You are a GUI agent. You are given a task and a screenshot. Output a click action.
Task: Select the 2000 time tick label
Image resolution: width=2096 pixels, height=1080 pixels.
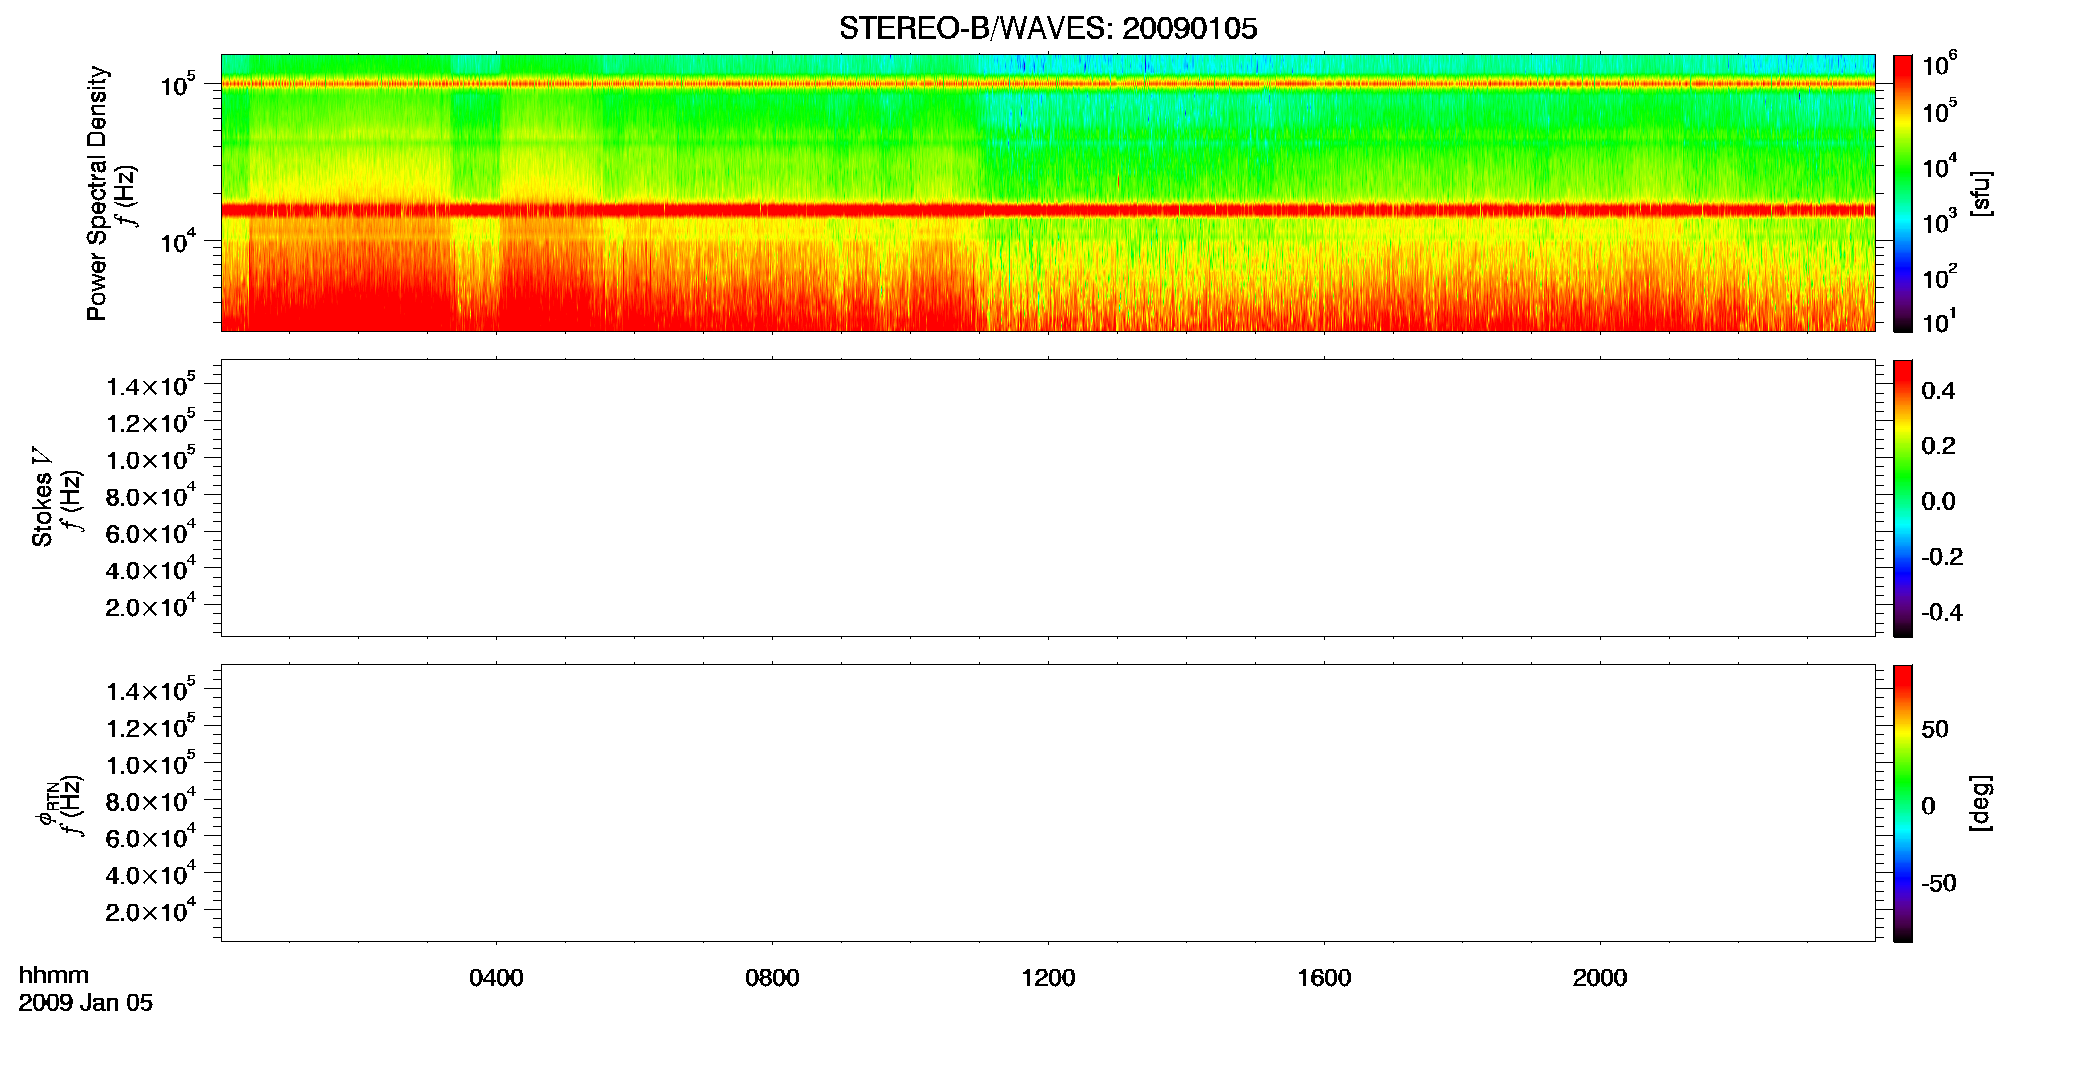[1599, 978]
